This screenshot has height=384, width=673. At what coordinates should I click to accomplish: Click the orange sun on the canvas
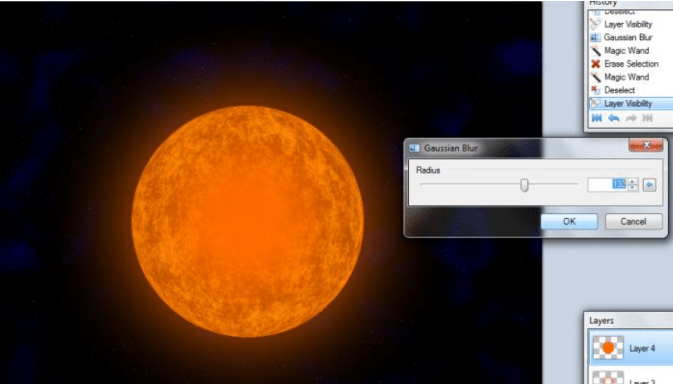tap(248, 221)
